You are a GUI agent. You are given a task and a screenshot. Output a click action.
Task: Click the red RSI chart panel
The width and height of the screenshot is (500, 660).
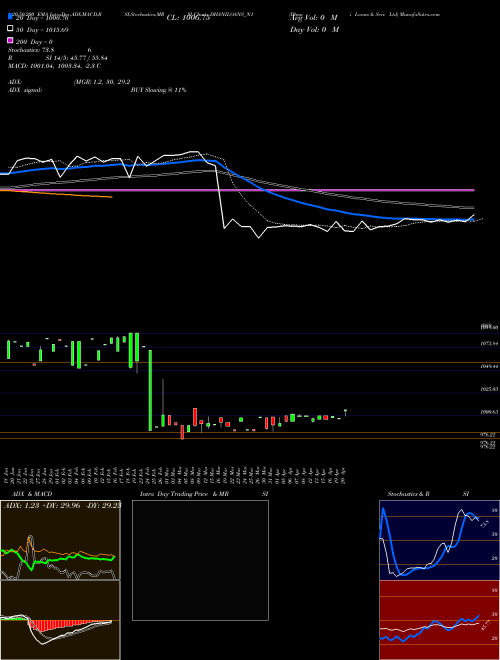pos(439,620)
